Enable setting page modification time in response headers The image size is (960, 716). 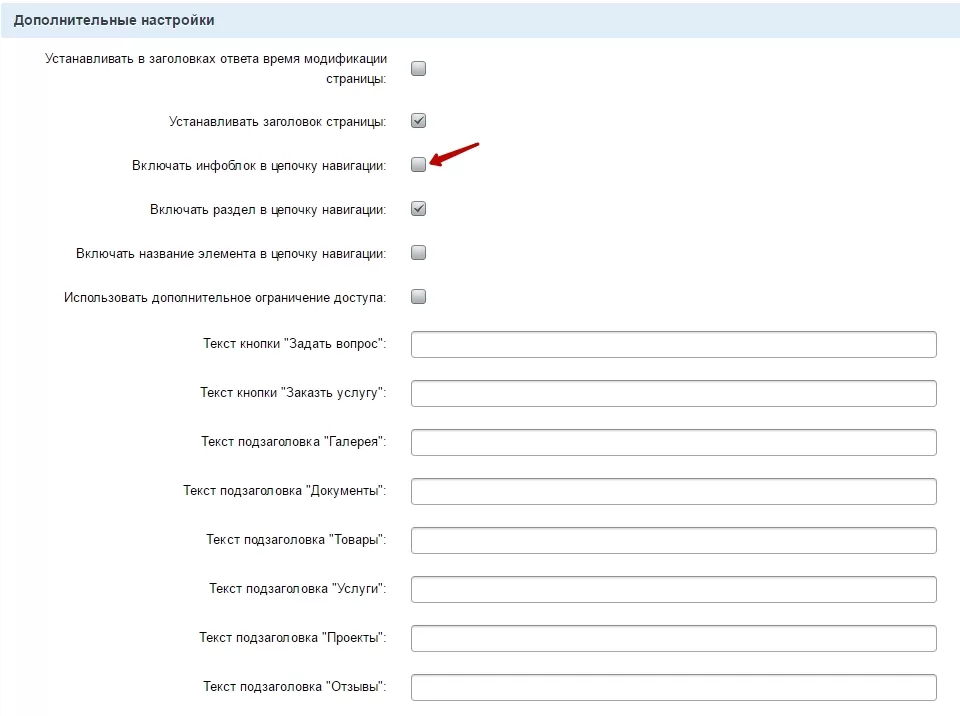point(418,69)
